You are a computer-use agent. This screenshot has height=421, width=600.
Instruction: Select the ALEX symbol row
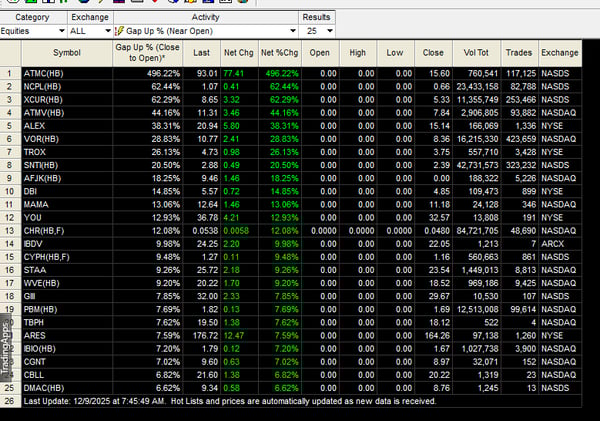[x=34, y=126]
